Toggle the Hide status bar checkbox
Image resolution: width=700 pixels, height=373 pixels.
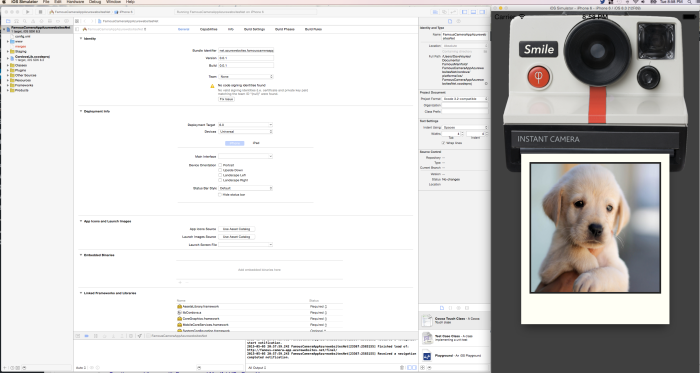(220, 195)
